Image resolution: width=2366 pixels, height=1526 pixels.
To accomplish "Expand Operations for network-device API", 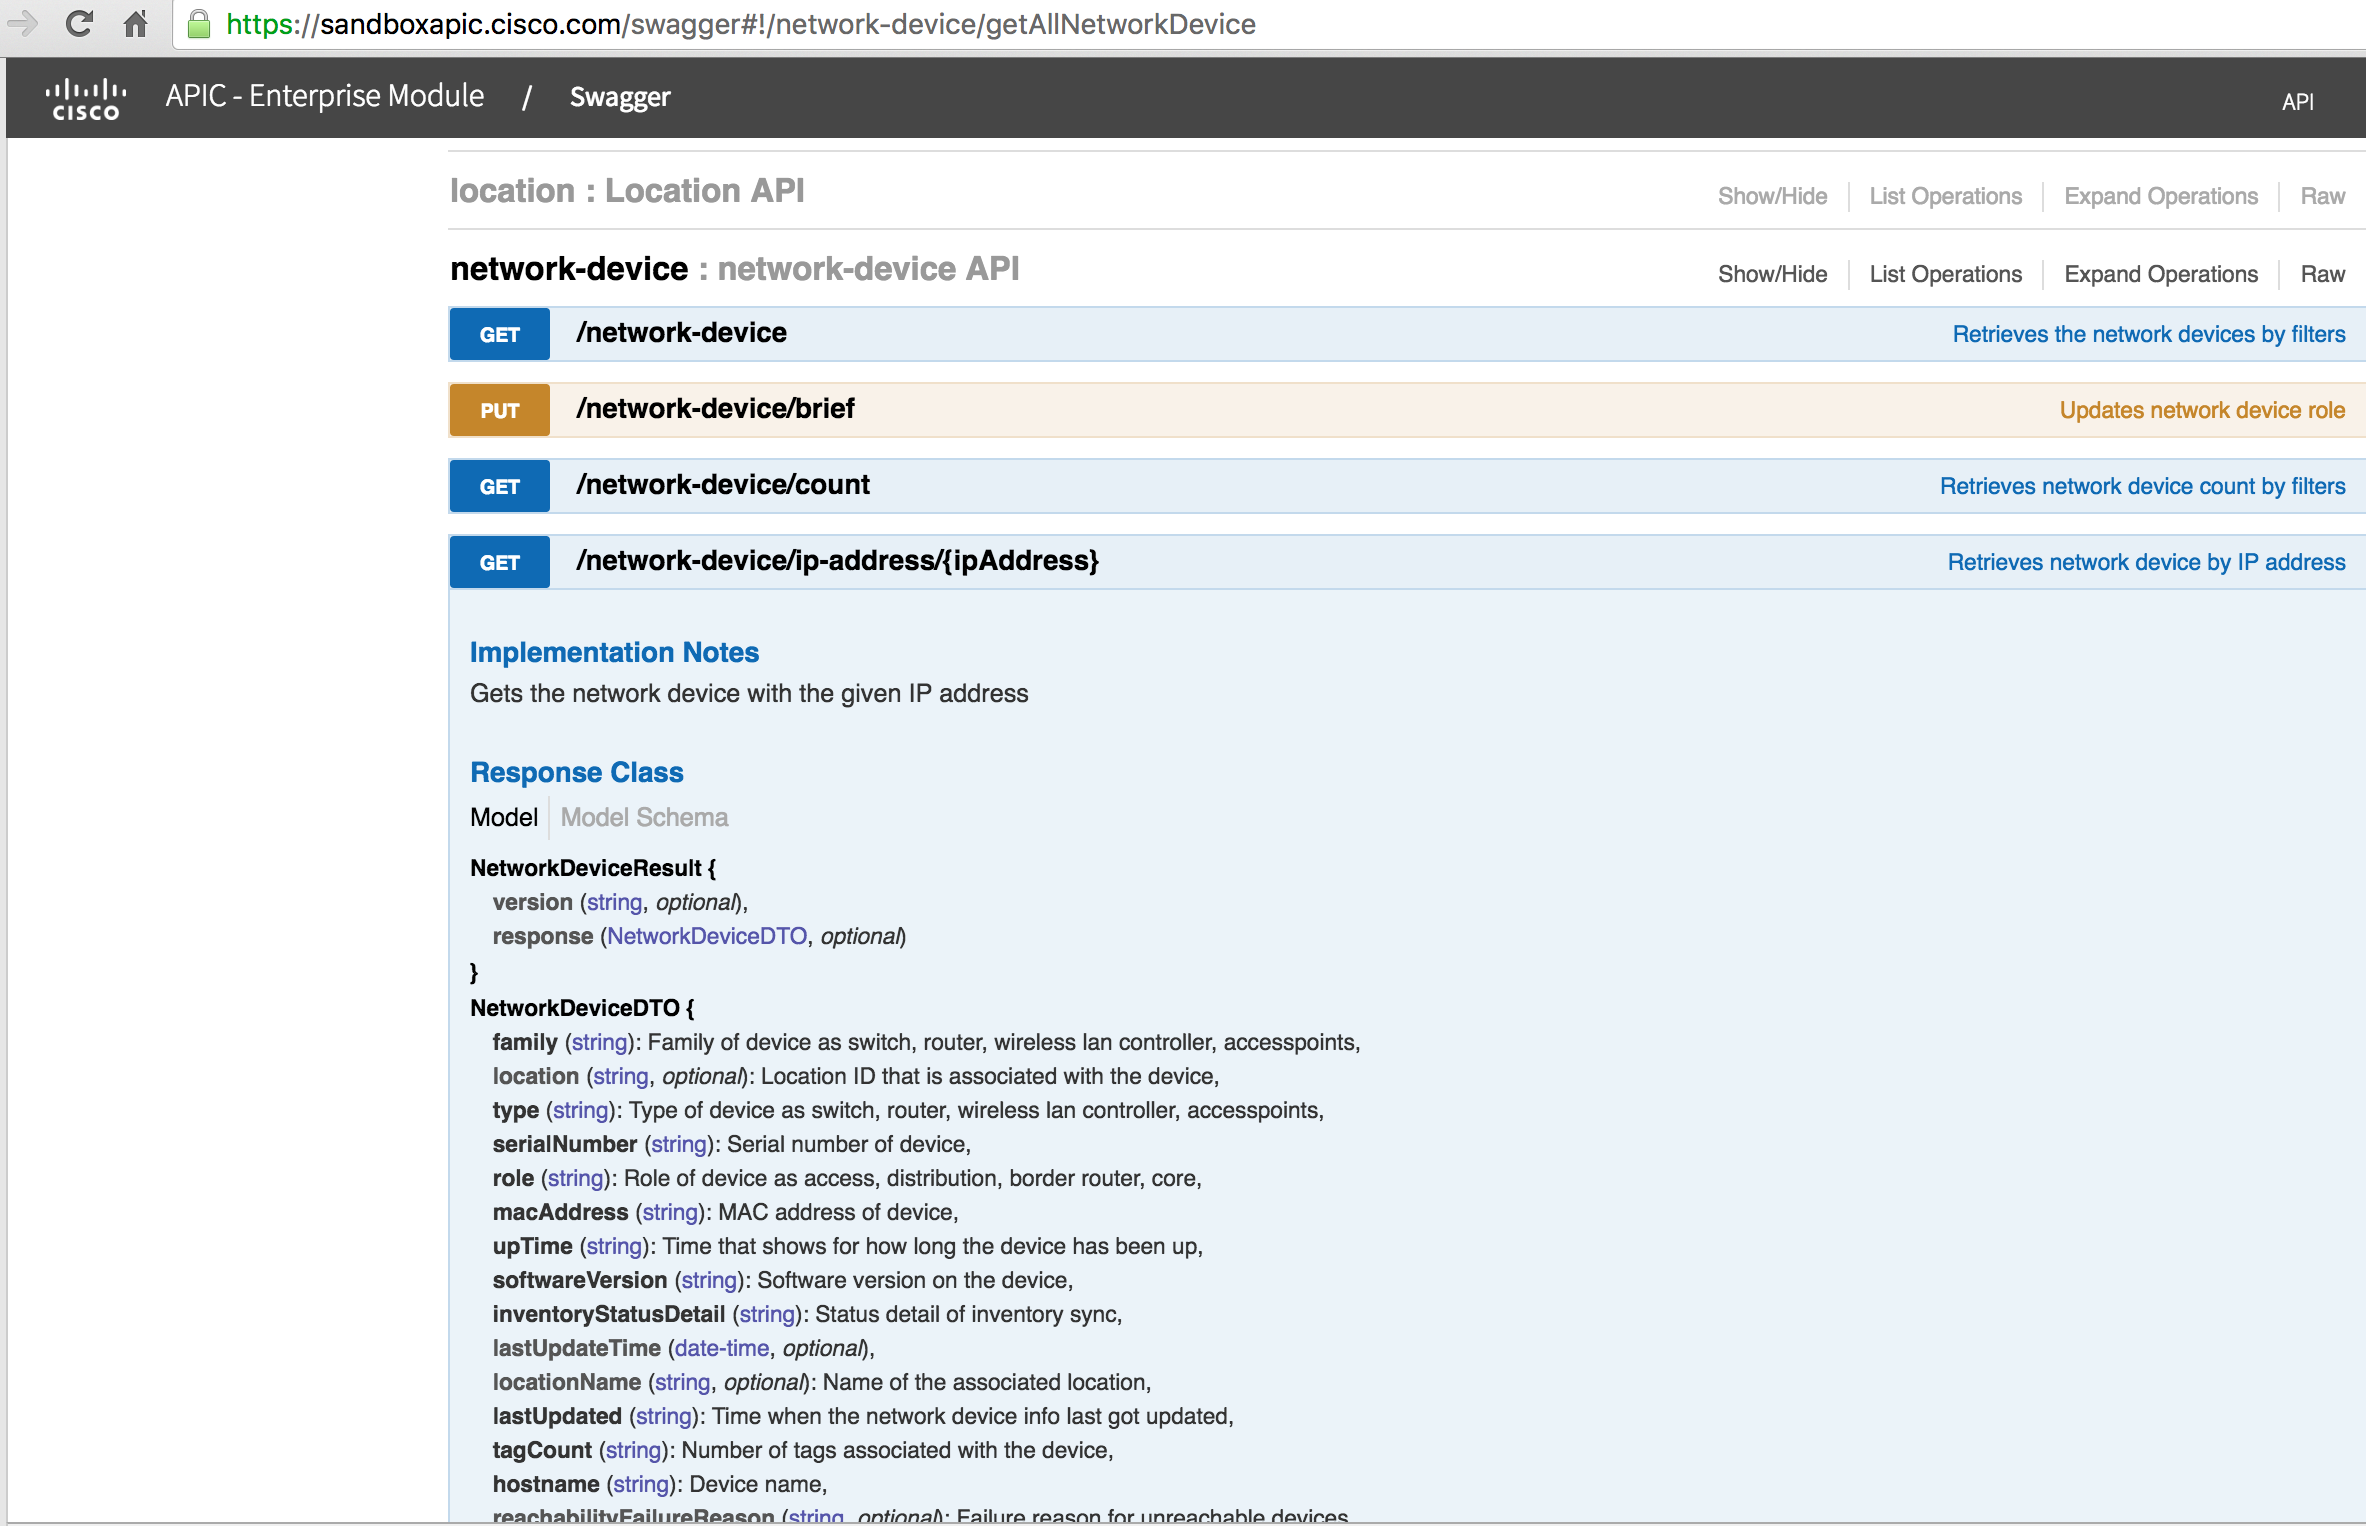I will coord(2161,271).
